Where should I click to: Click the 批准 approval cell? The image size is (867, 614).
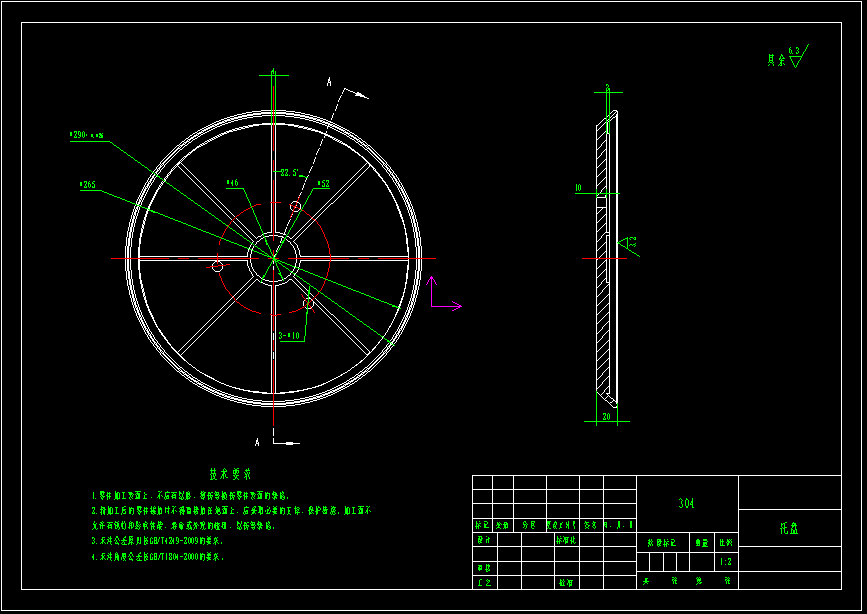tap(566, 582)
